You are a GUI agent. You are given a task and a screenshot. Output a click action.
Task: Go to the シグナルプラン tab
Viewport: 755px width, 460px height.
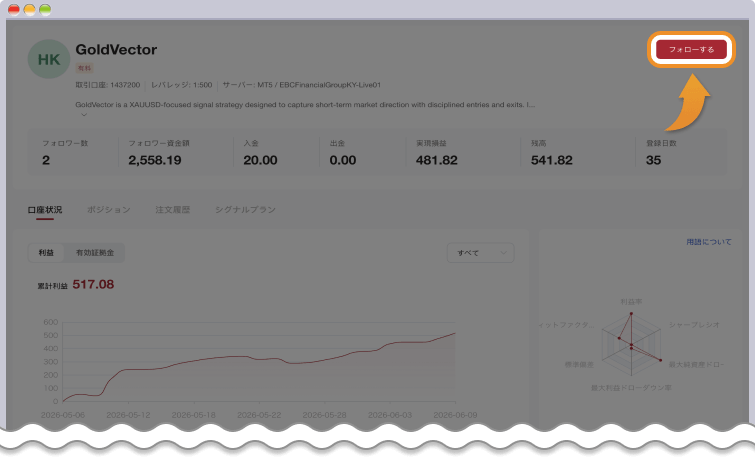pyautogui.click(x=245, y=210)
